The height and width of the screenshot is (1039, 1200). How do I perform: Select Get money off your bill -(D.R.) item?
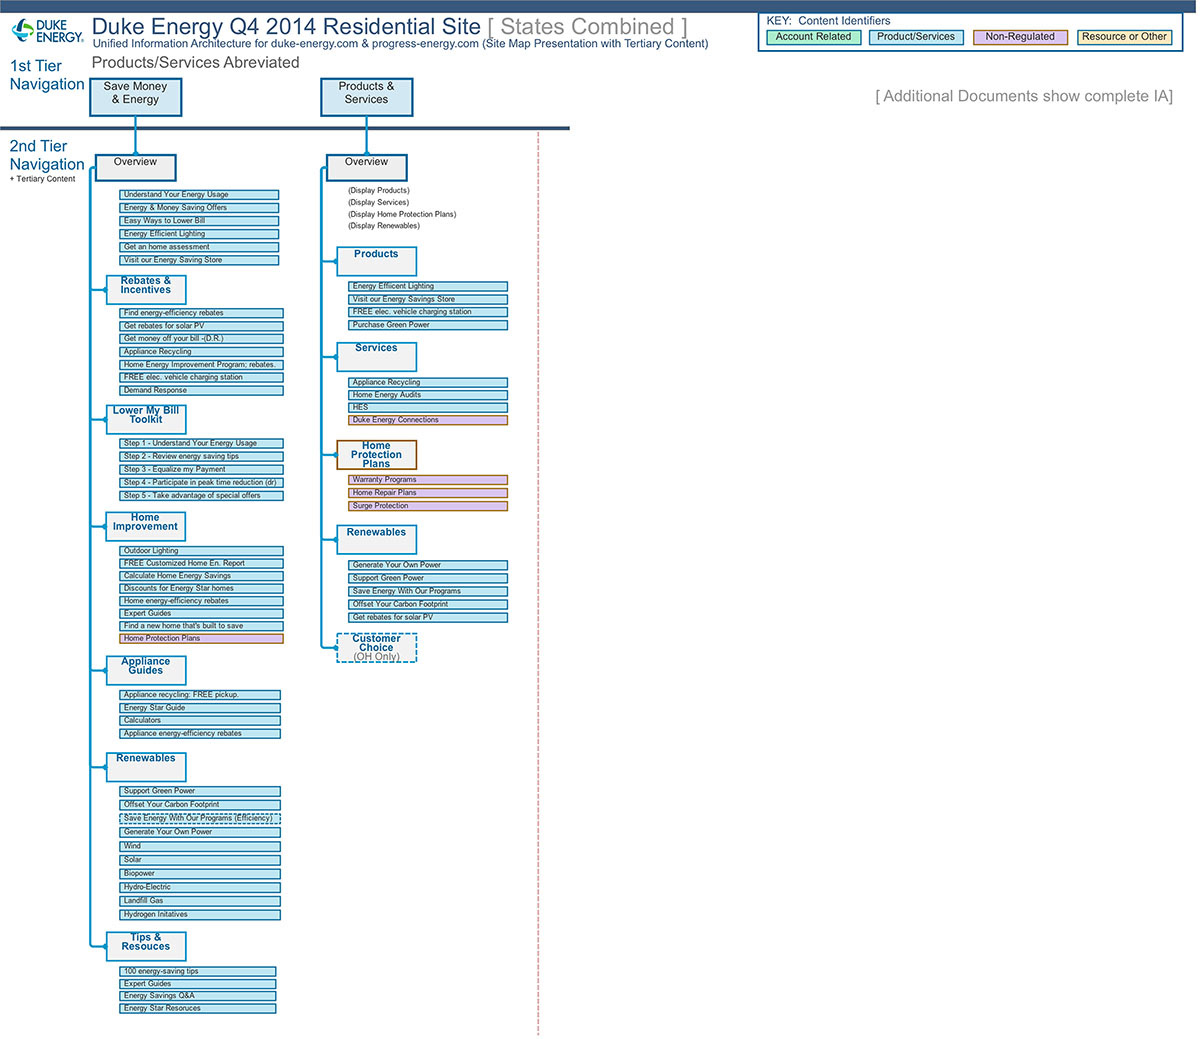coord(201,339)
